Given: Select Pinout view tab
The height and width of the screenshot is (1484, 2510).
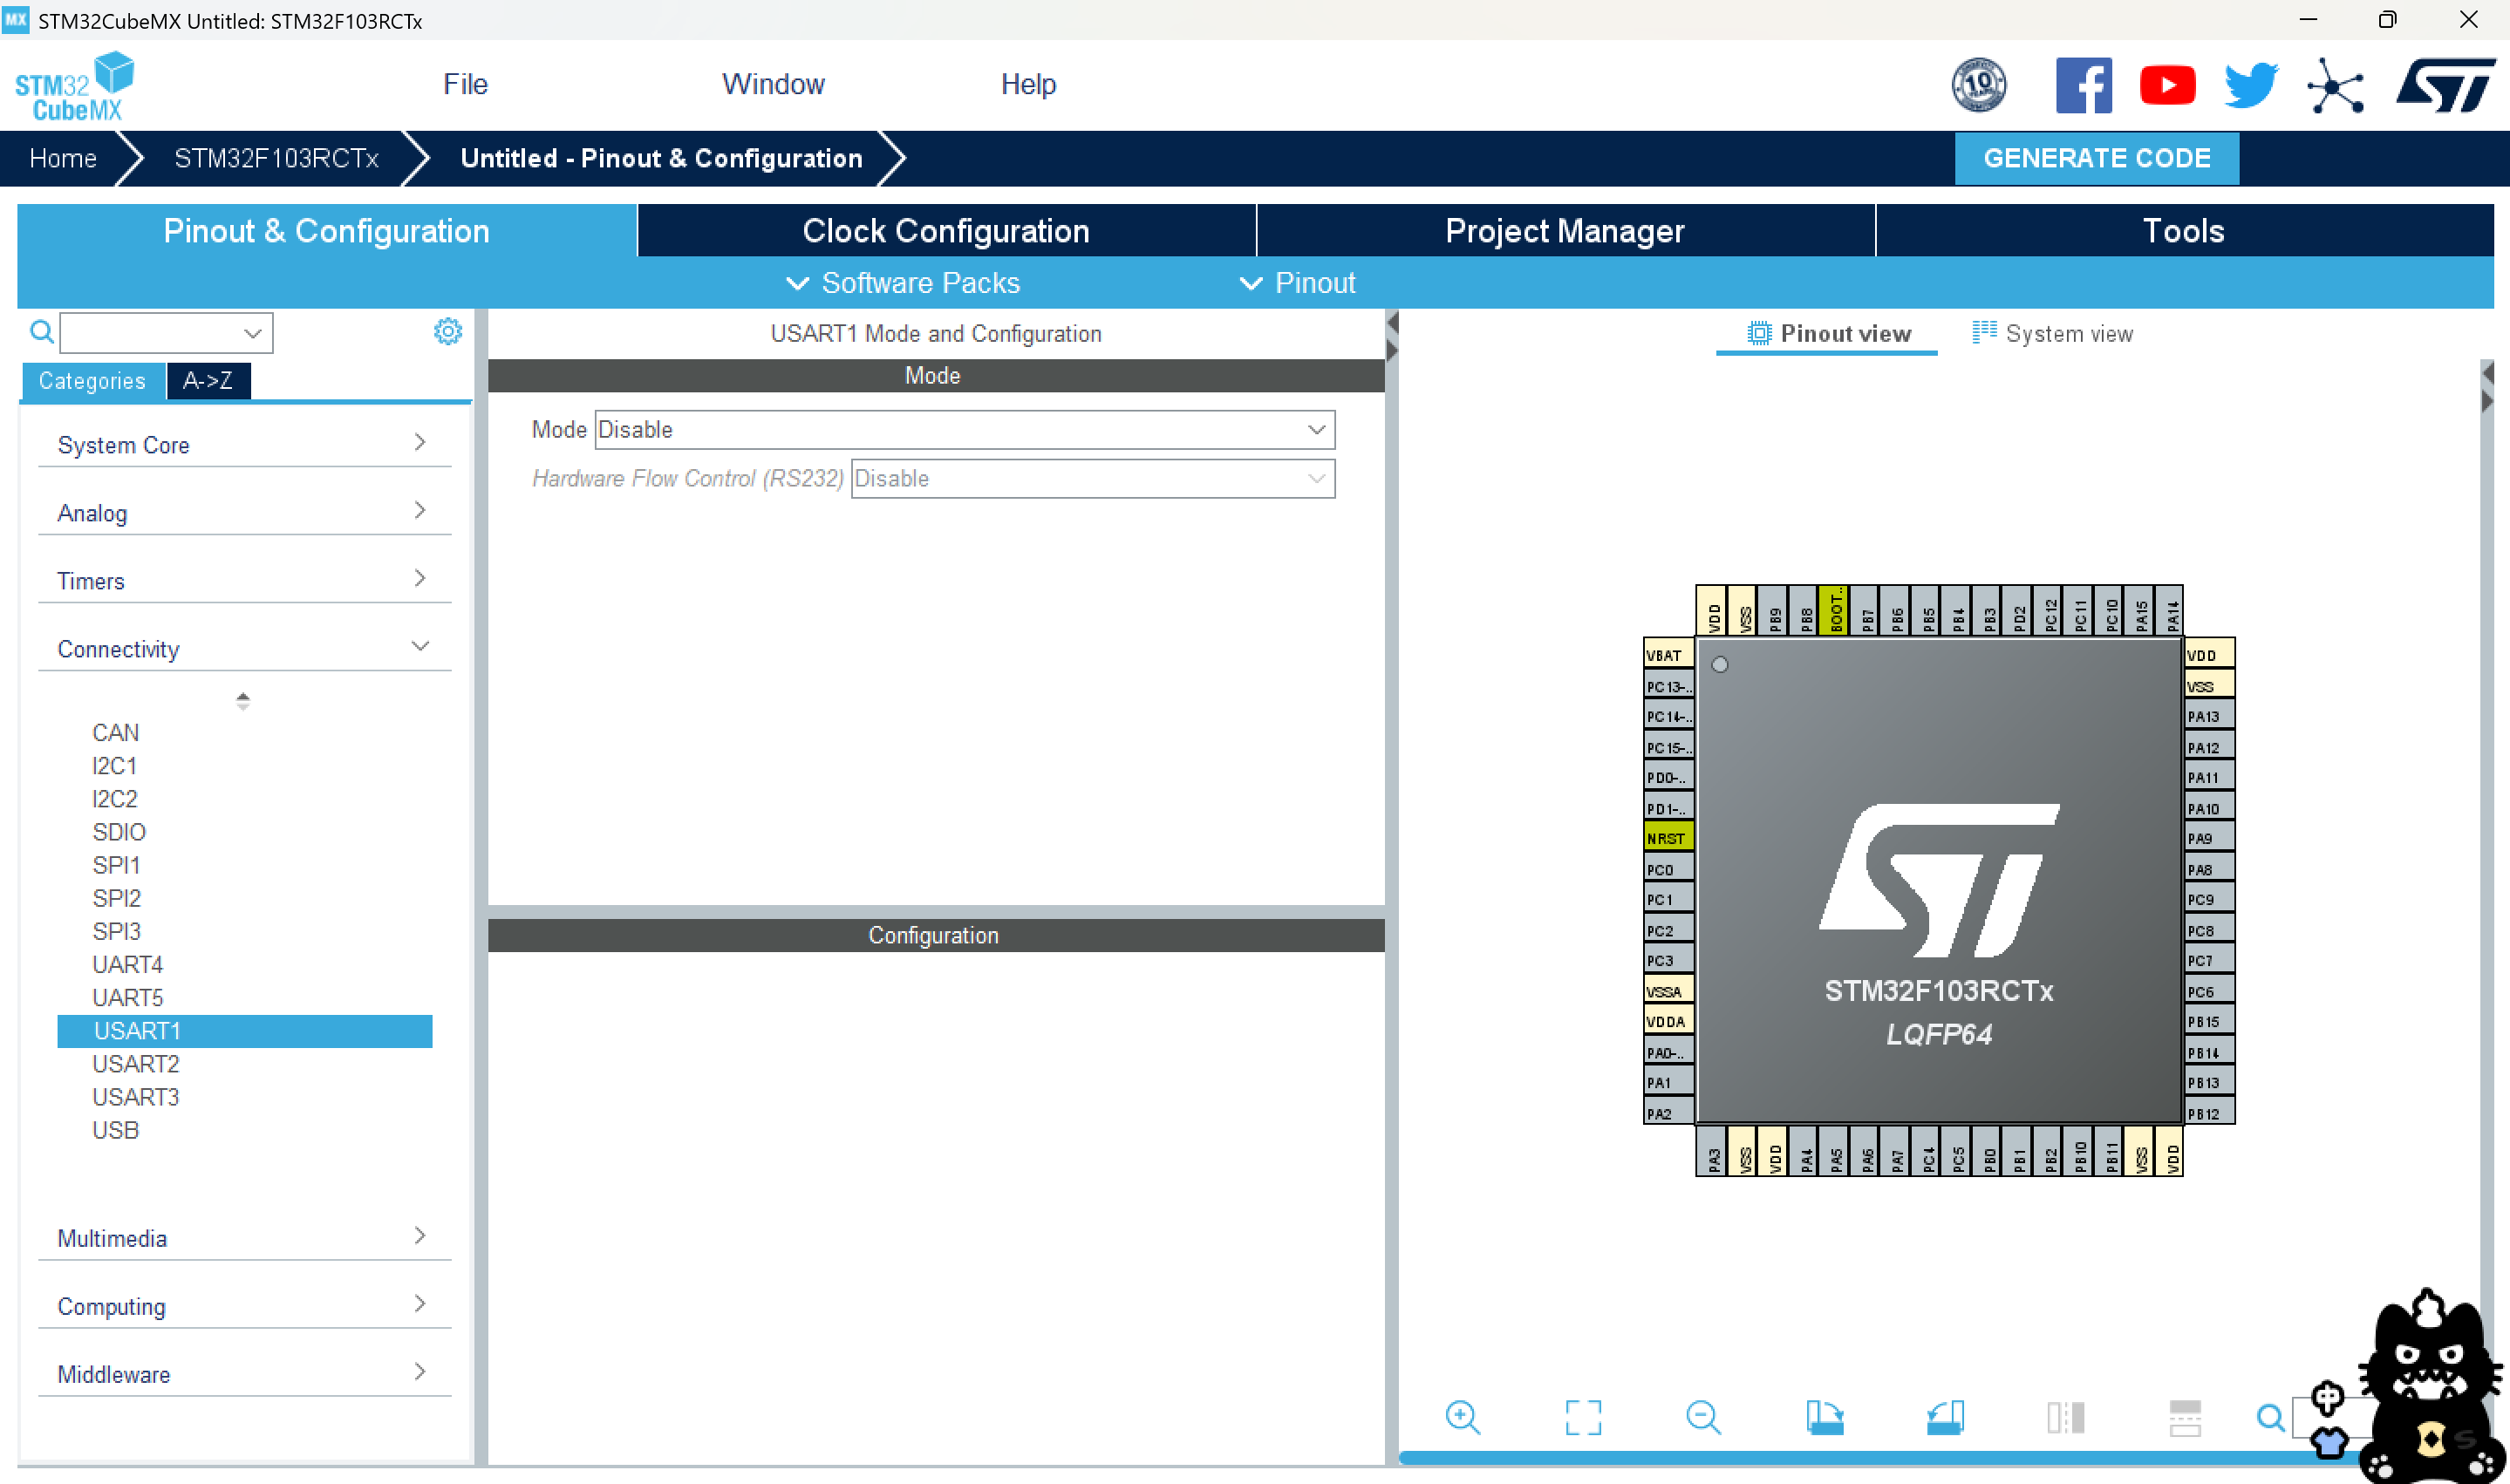Looking at the screenshot, I should click(x=1828, y=333).
